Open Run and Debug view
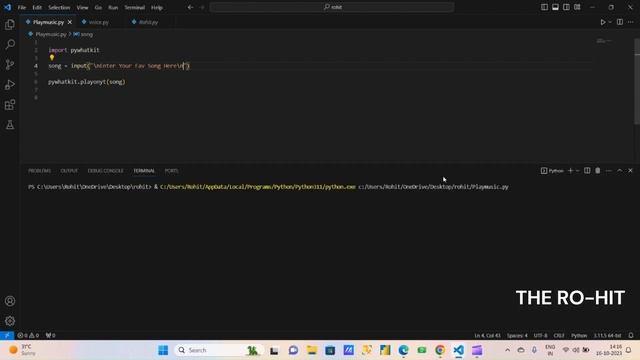The width and height of the screenshot is (640, 360). [10, 84]
